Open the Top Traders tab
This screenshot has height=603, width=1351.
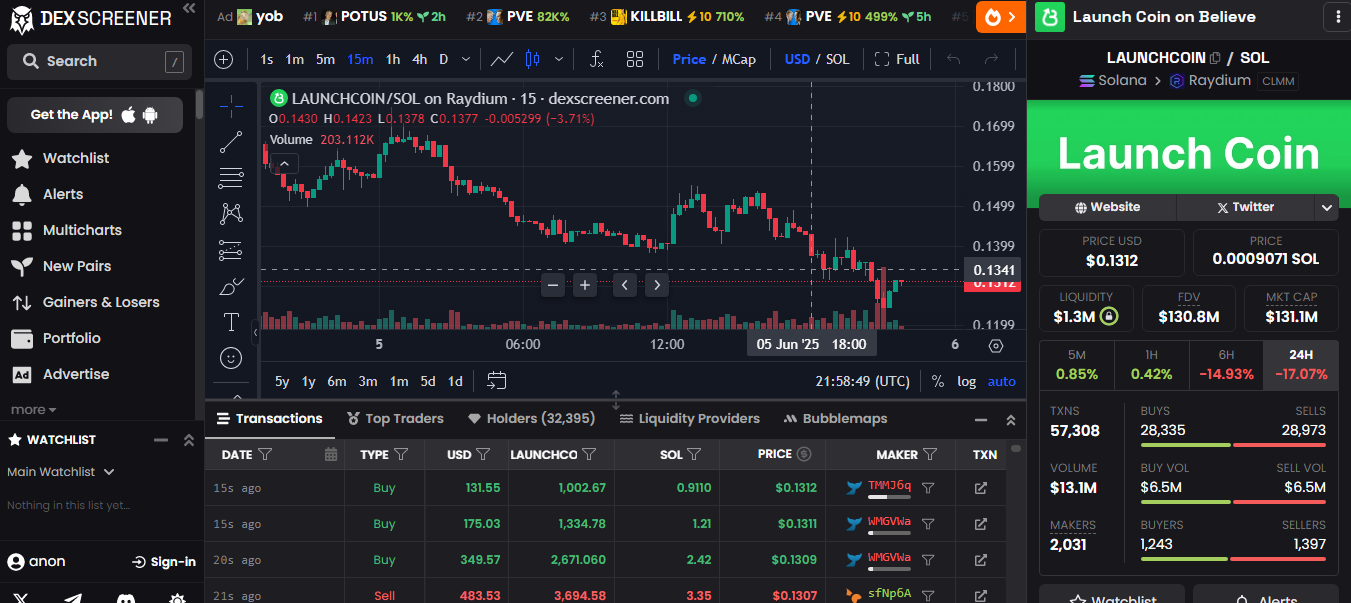tap(395, 418)
